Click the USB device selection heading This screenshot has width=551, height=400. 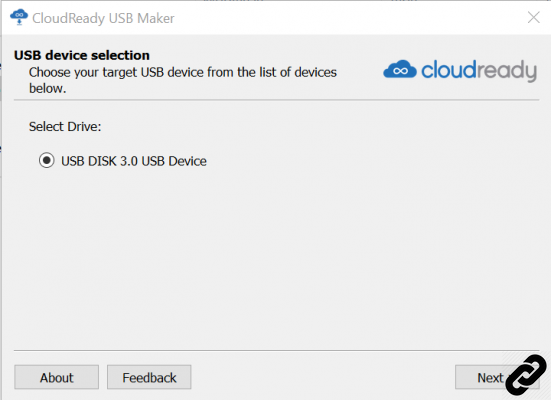82,55
